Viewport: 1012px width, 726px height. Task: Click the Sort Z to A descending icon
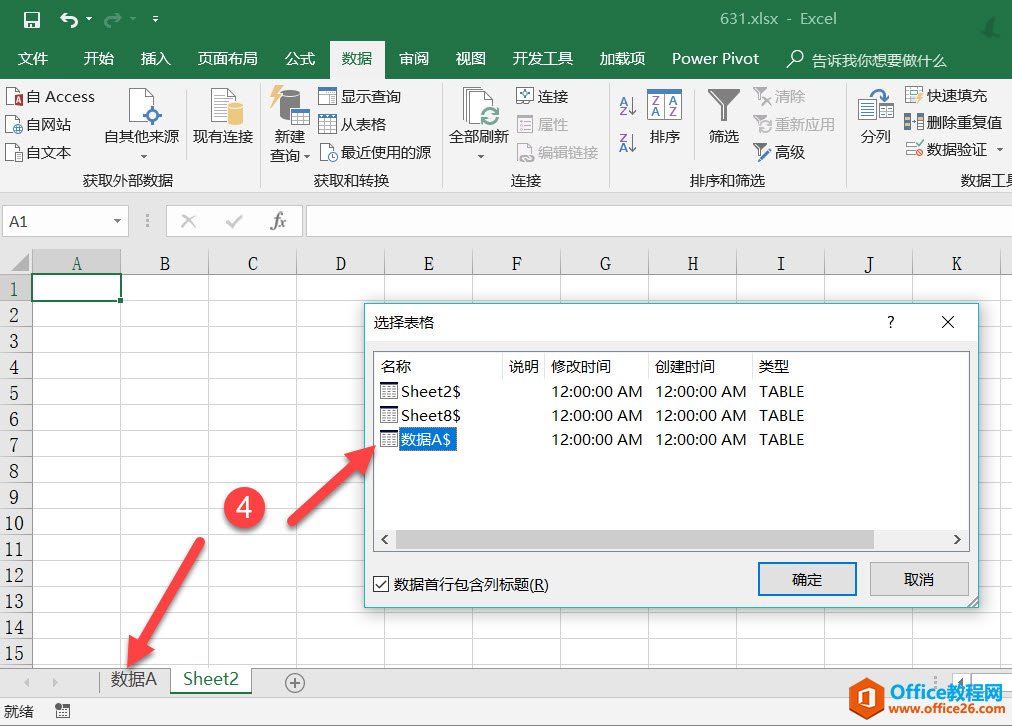[628, 143]
